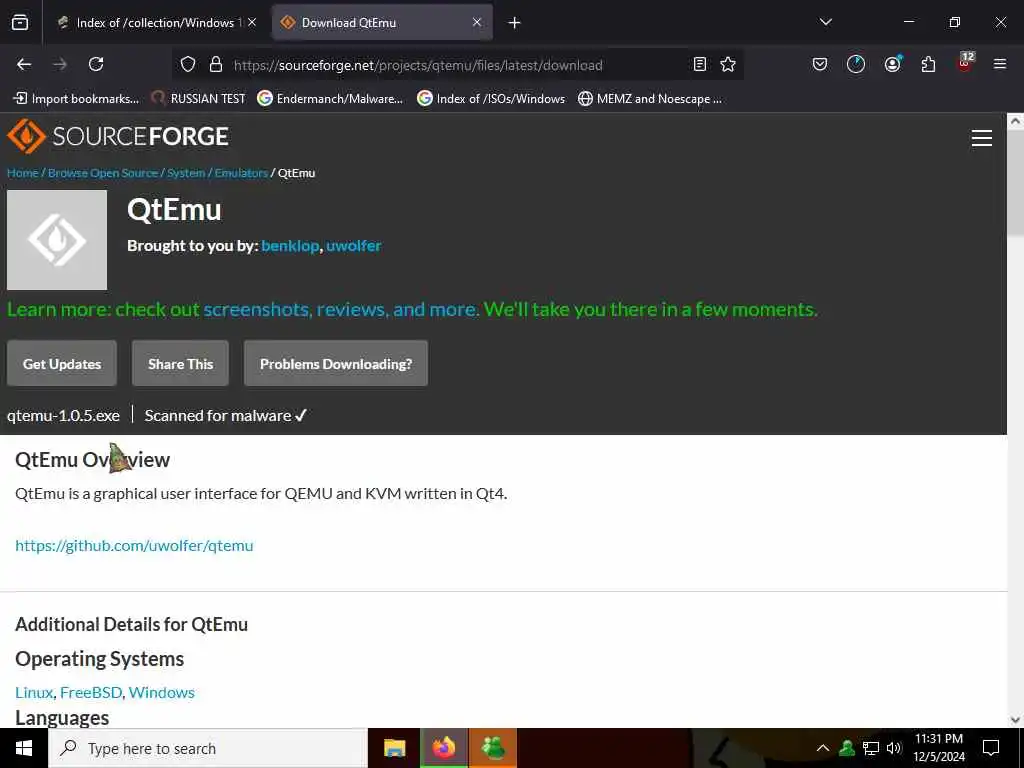Click Problems Downloading? button
The width and height of the screenshot is (1024, 768).
click(x=336, y=364)
